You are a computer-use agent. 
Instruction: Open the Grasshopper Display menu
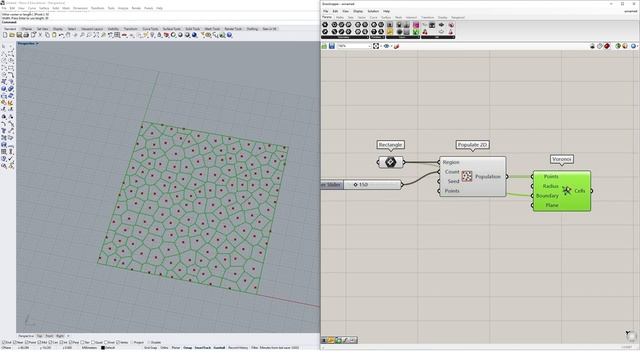[x=358, y=11]
